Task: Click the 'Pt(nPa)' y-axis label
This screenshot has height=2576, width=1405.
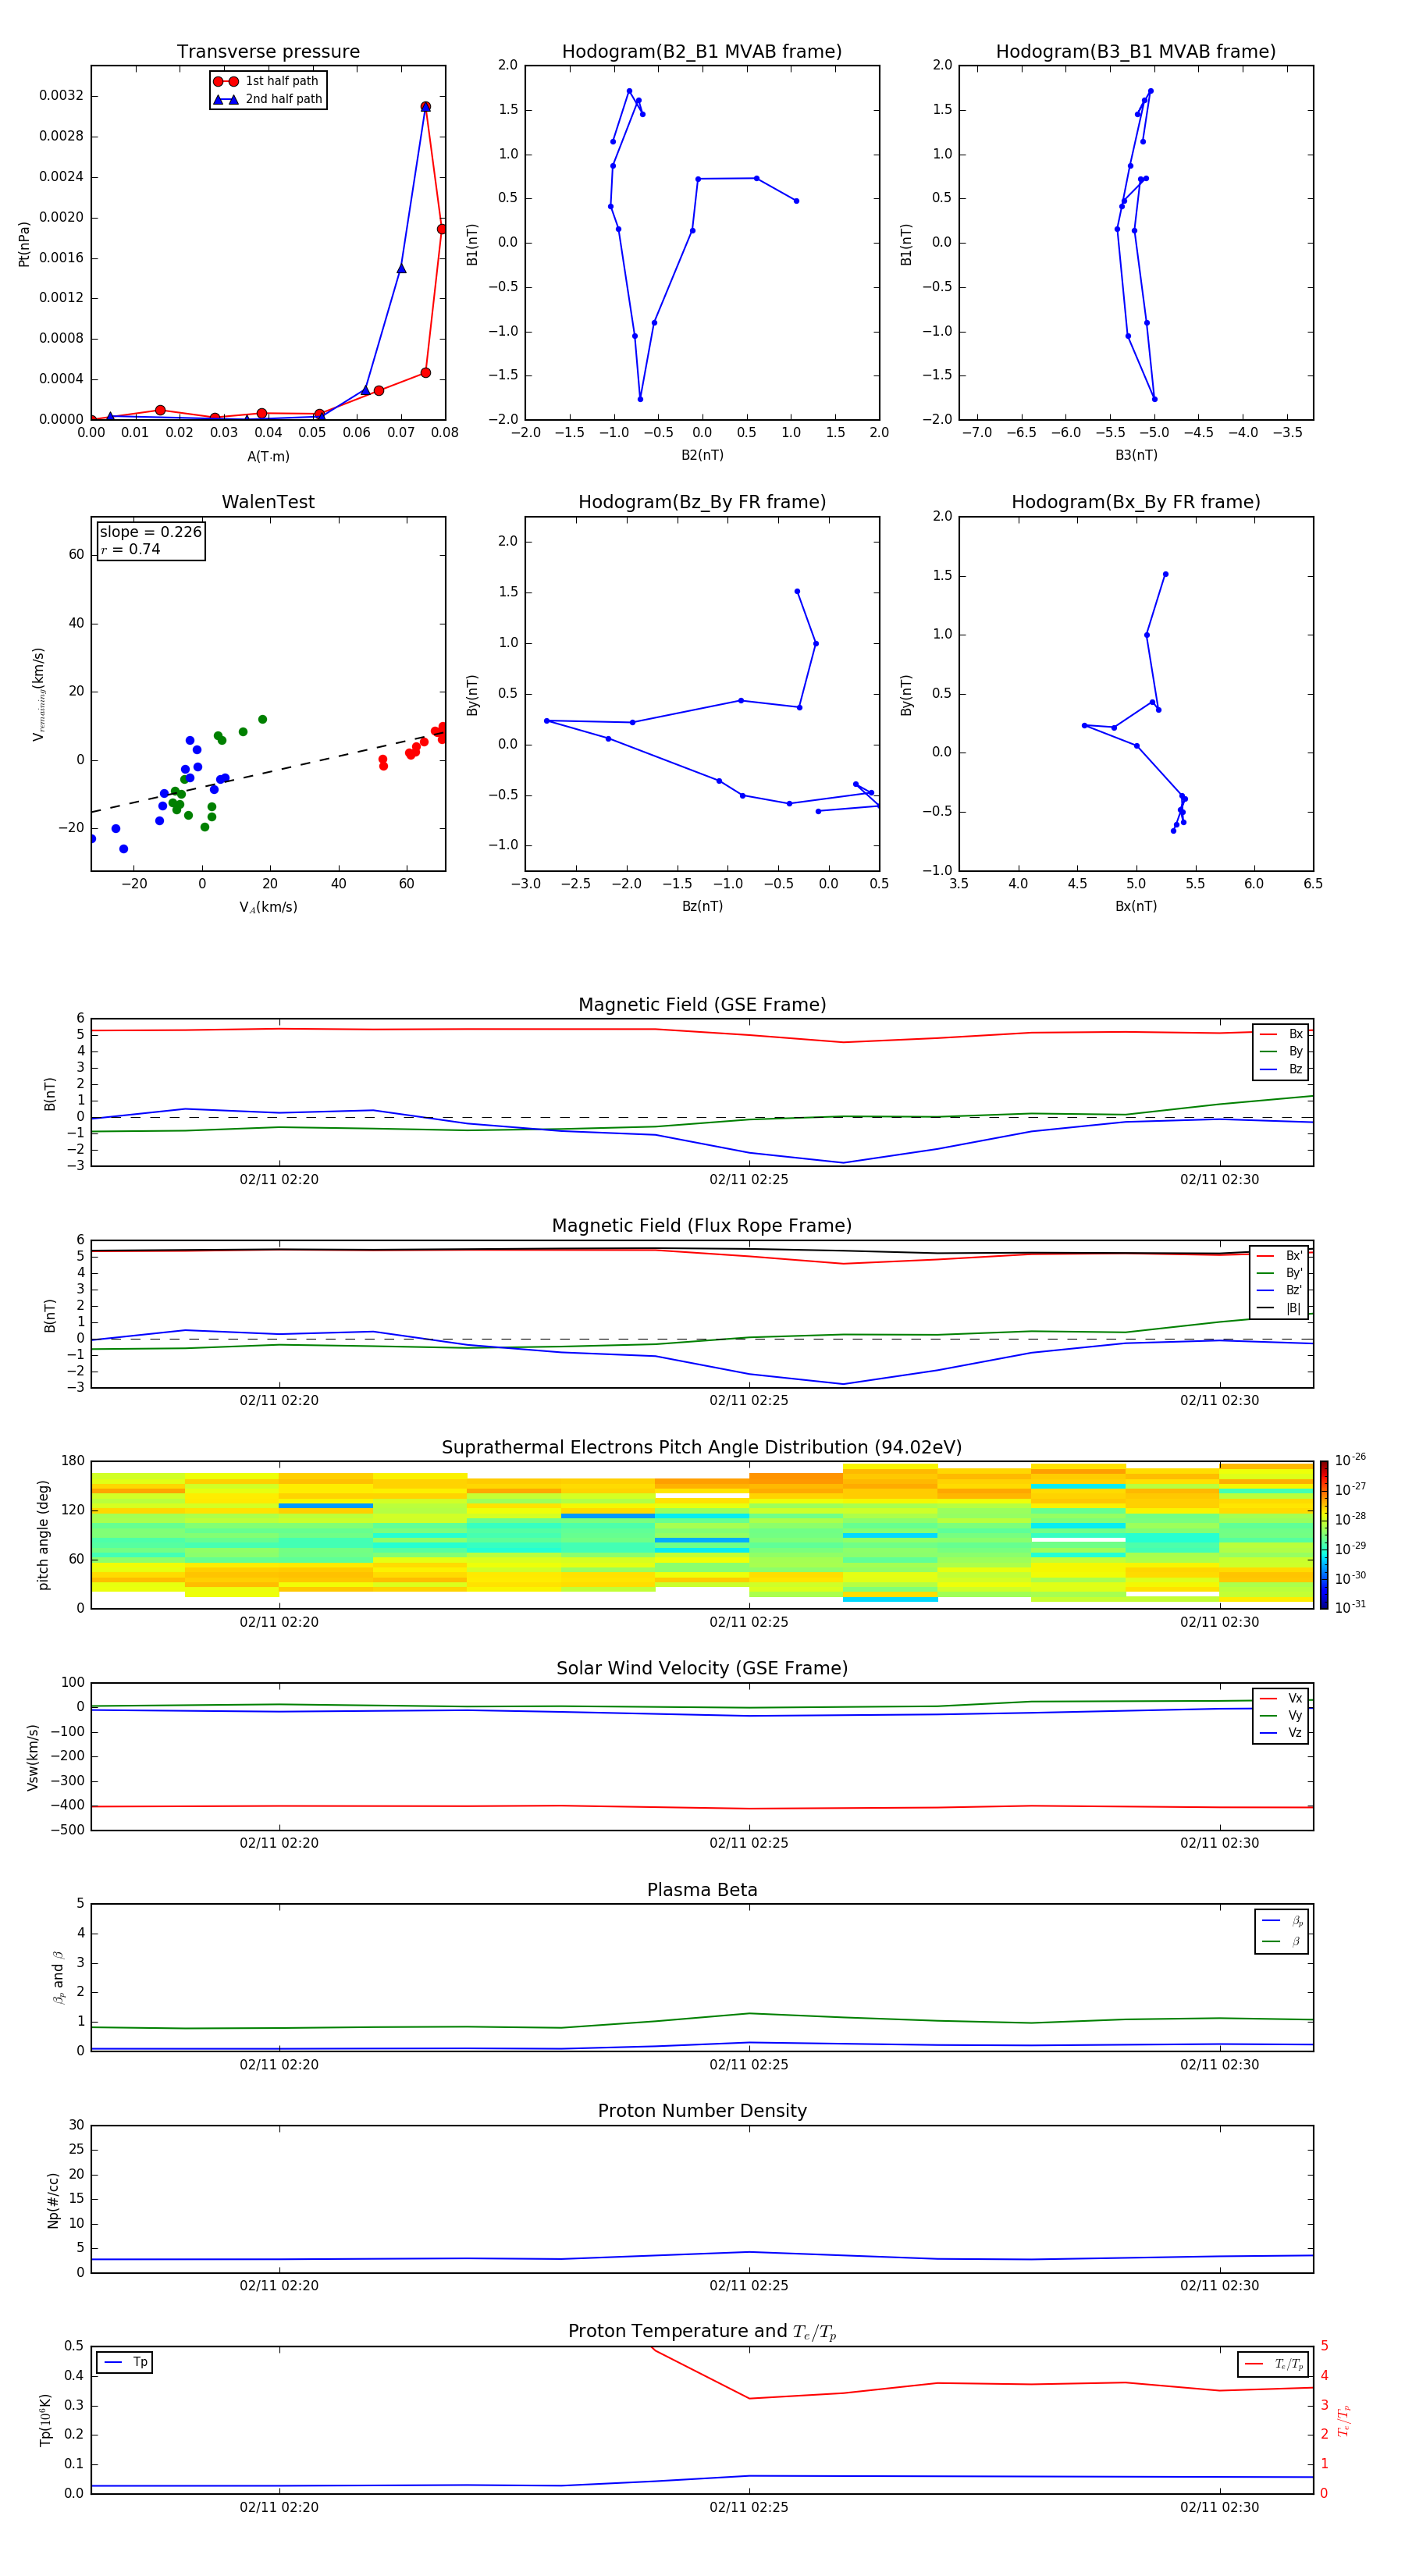Action: pos(24,243)
